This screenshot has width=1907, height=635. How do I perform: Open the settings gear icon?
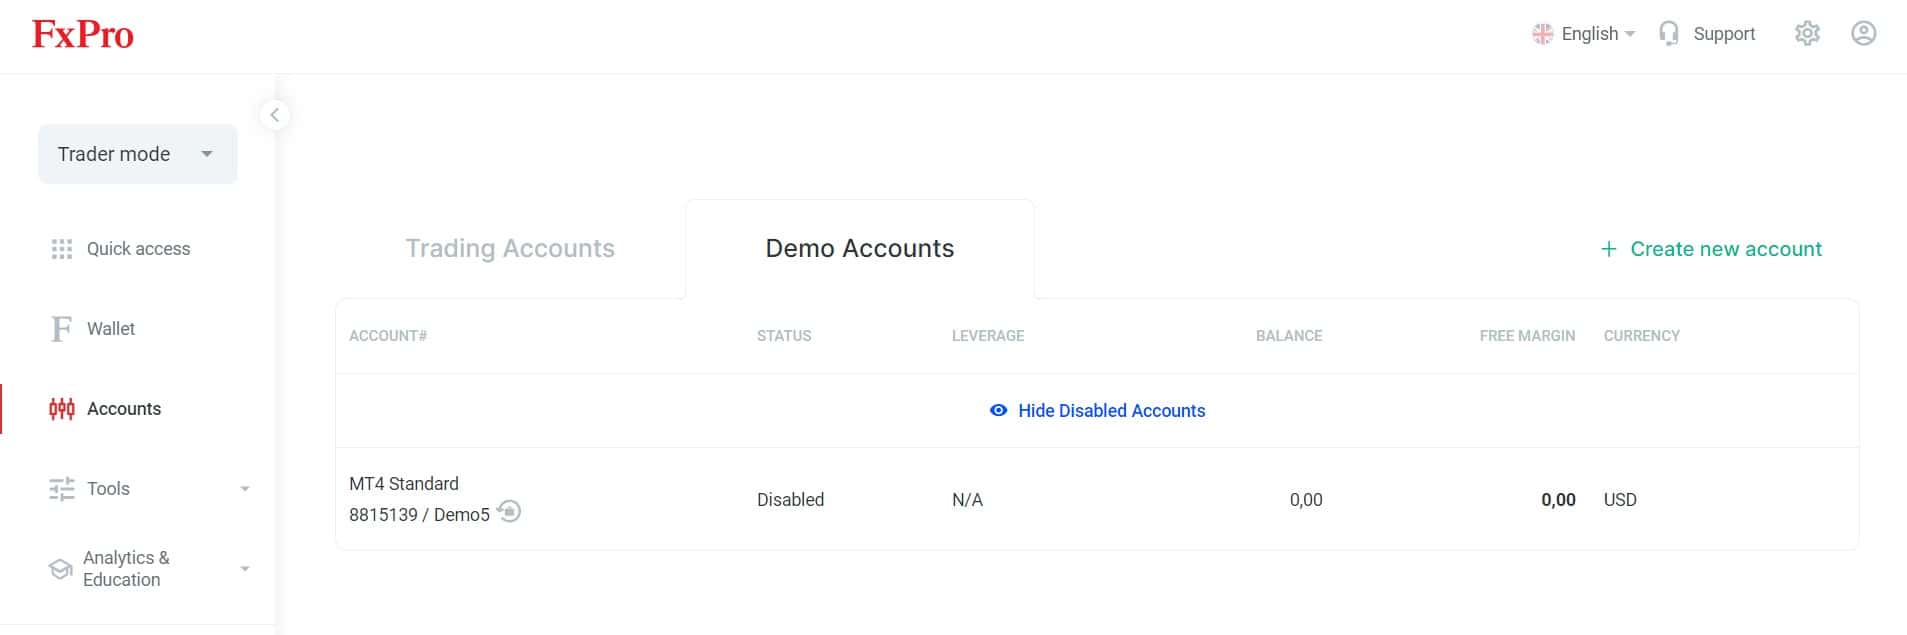tap(1807, 33)
